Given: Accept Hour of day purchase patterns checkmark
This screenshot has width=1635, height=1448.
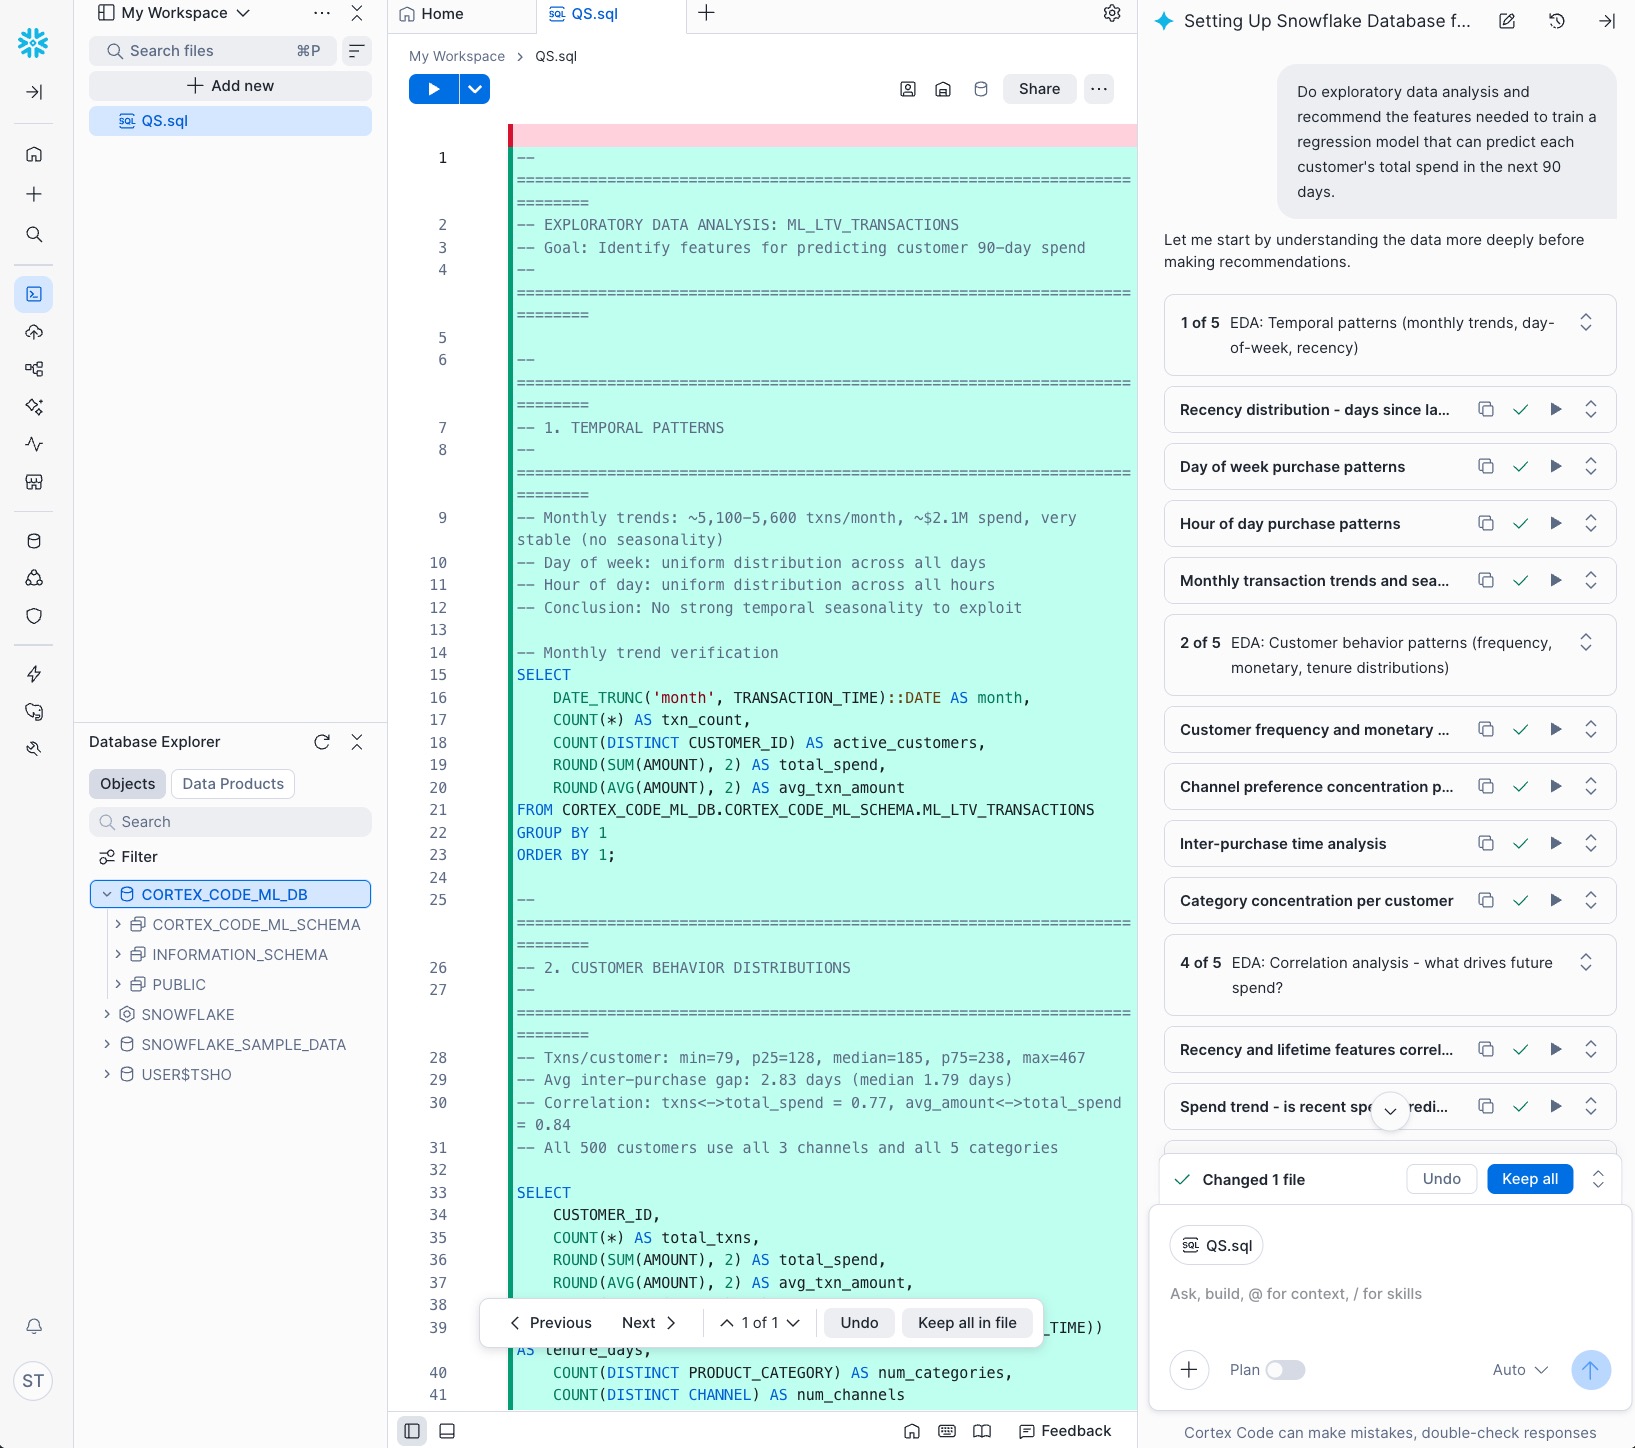Looking at the screenshot, I should coord(1521,523).
